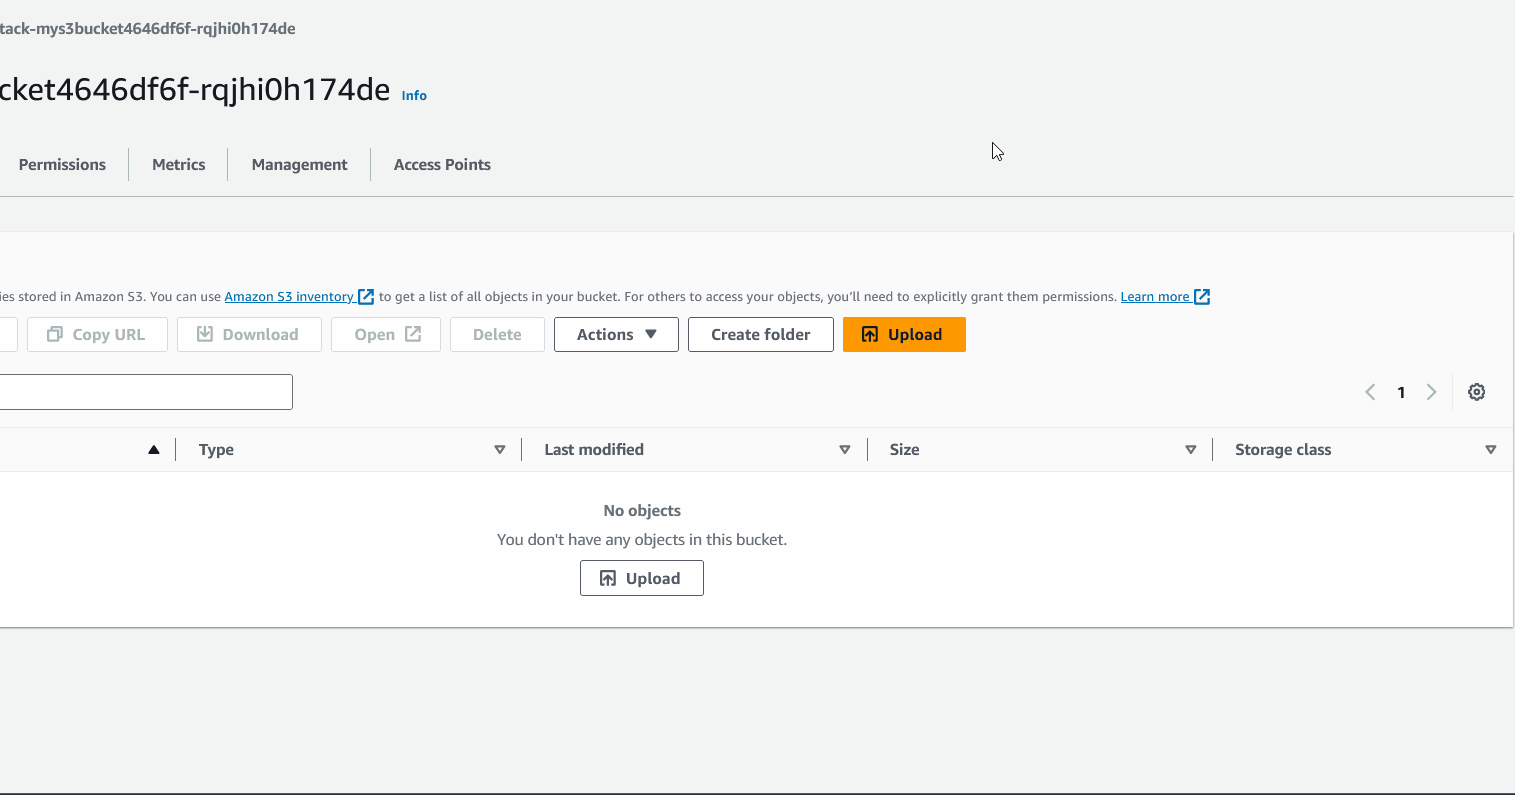Open the Last modified filter dropdown

point(845,449)
